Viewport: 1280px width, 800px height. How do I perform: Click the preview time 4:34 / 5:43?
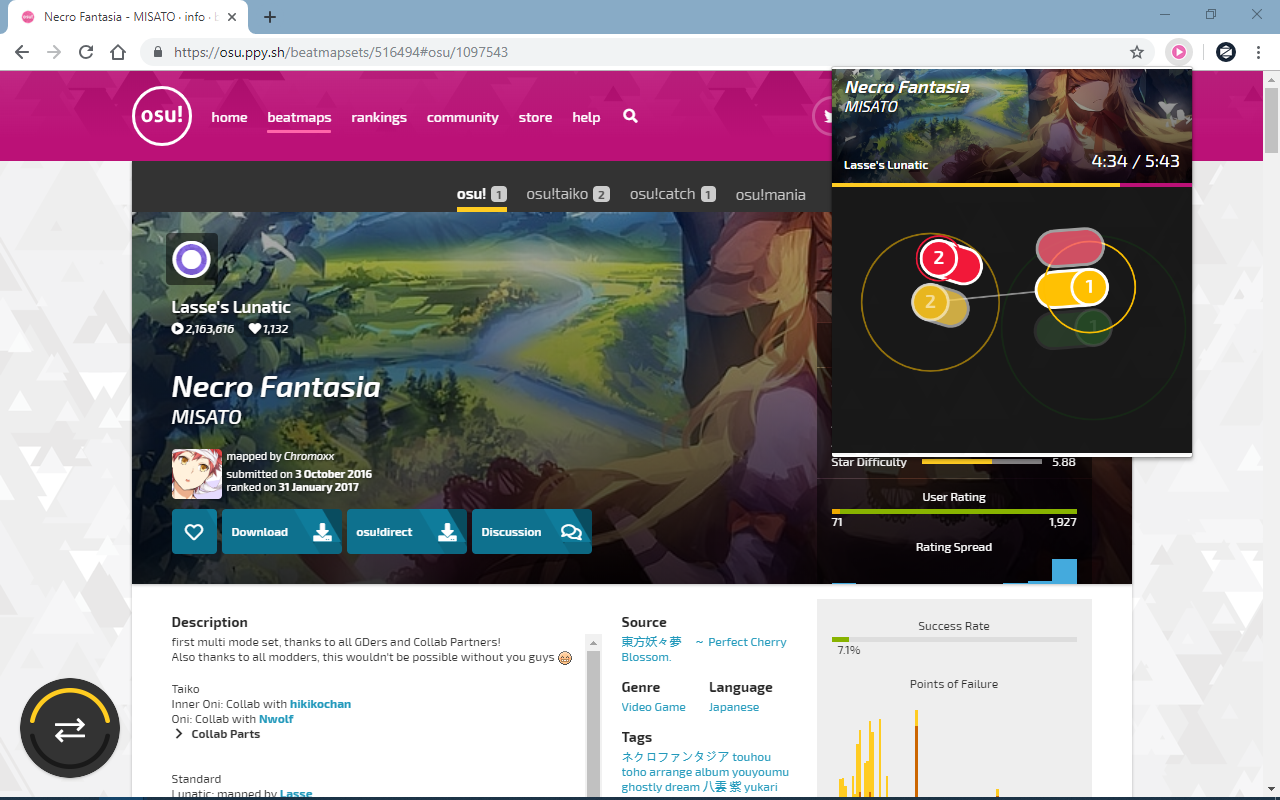click(x=1135, y=161)
